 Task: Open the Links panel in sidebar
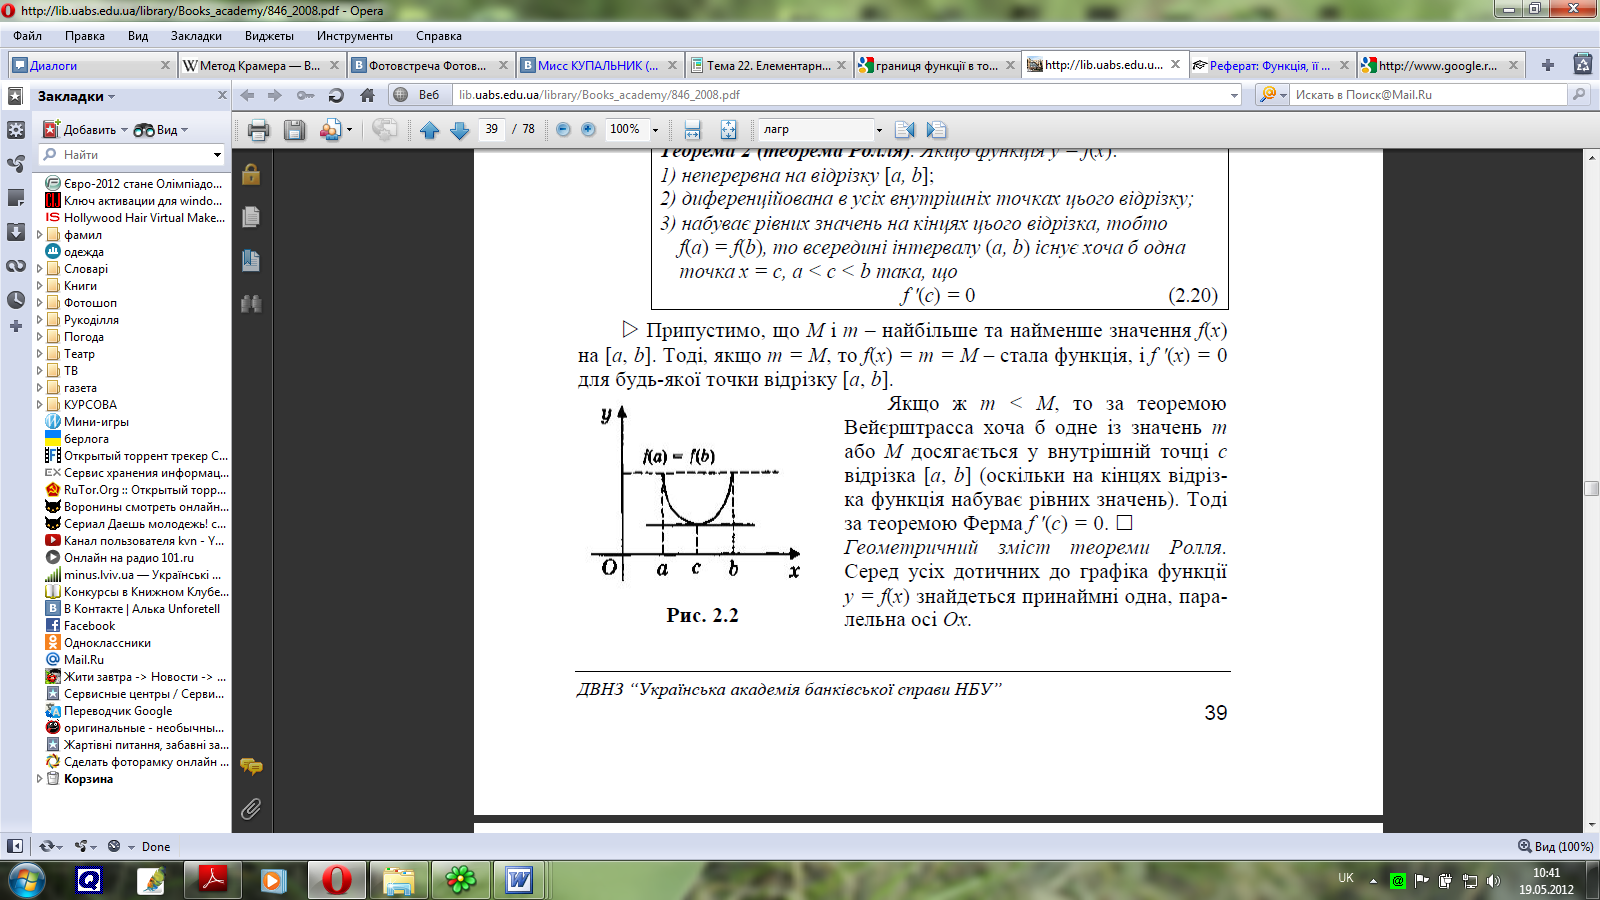(x=15, y=266)
